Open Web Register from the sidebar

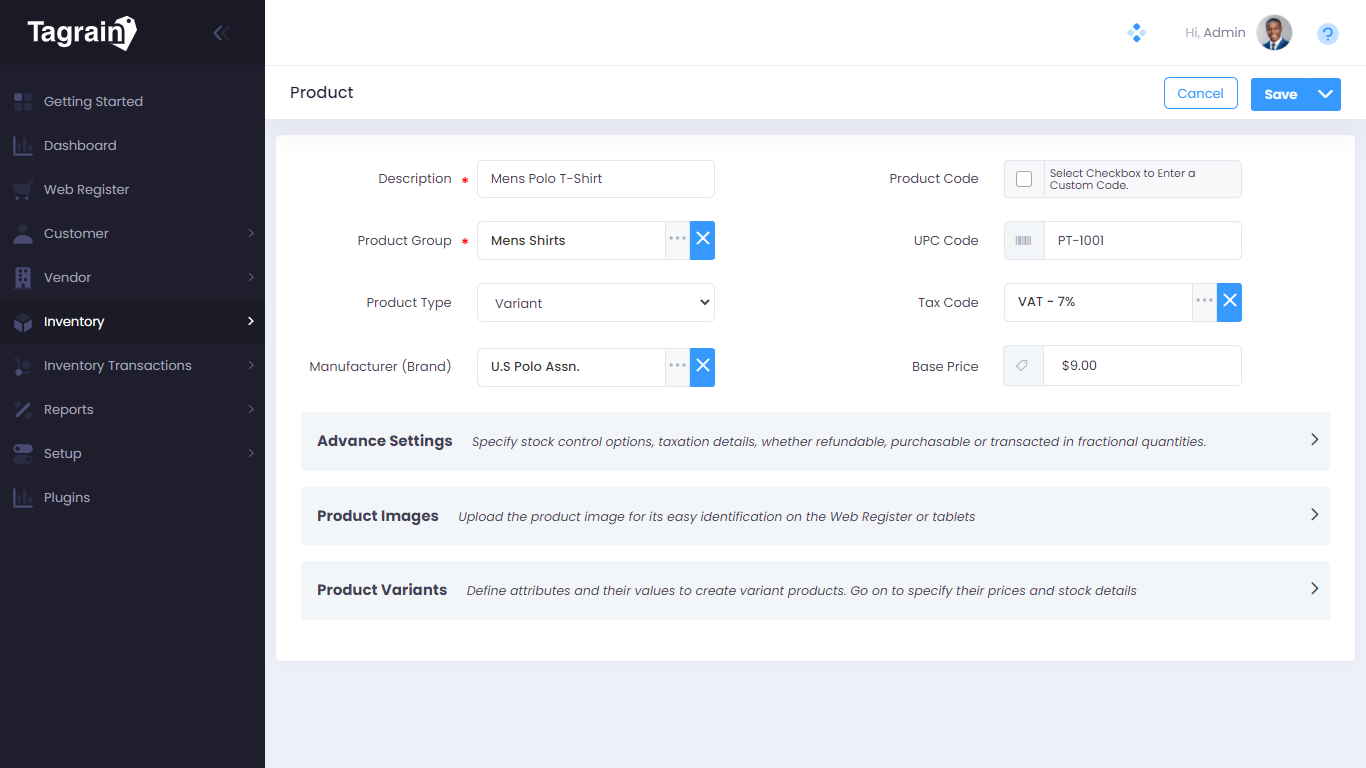coord(86,190)
